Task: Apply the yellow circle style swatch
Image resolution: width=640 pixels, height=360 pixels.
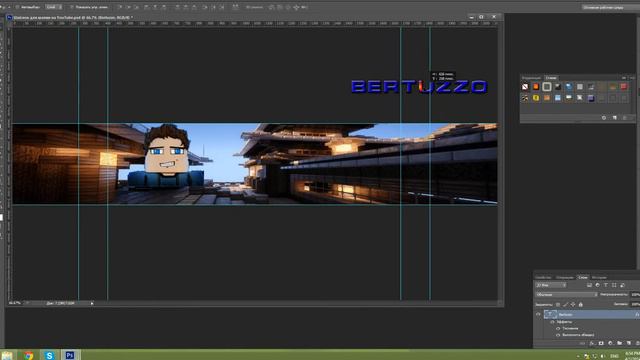Action: pos(536,98)
